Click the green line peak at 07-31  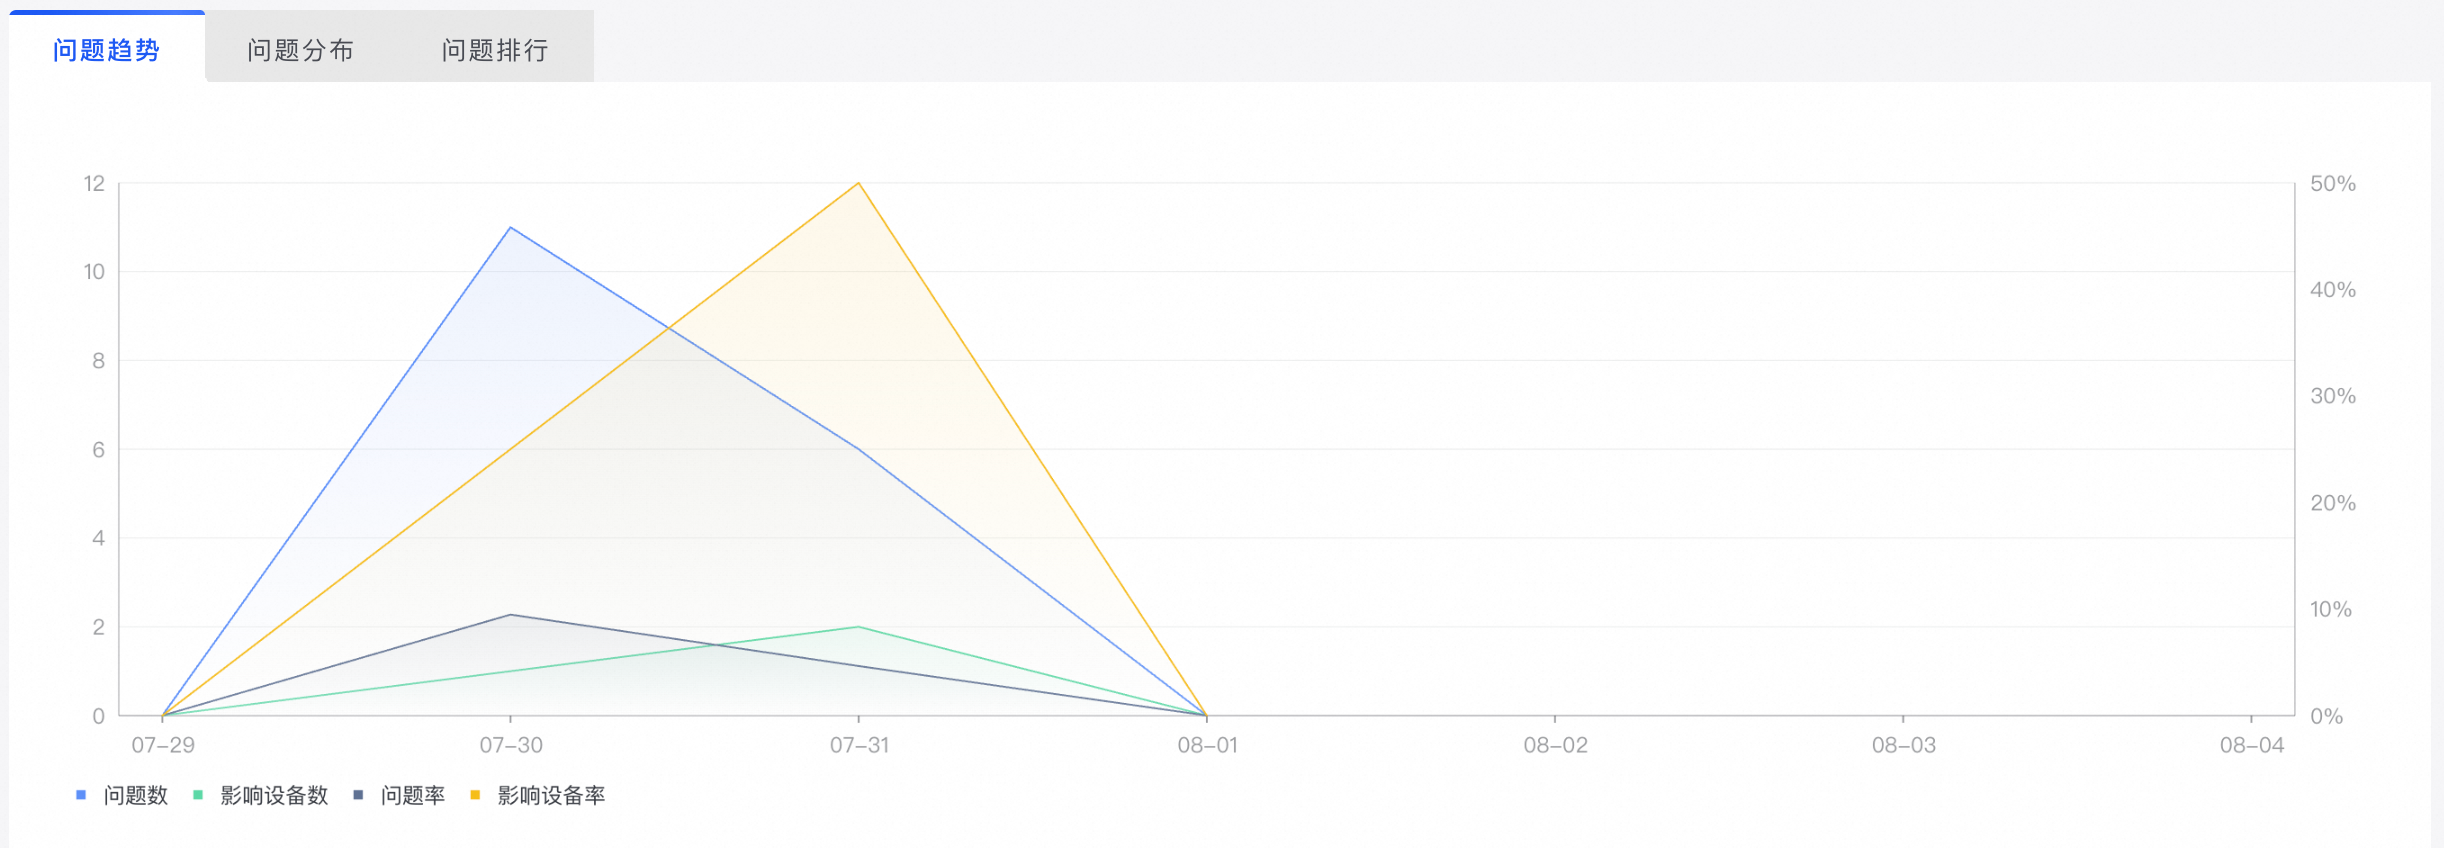click(x=858, y=627)
